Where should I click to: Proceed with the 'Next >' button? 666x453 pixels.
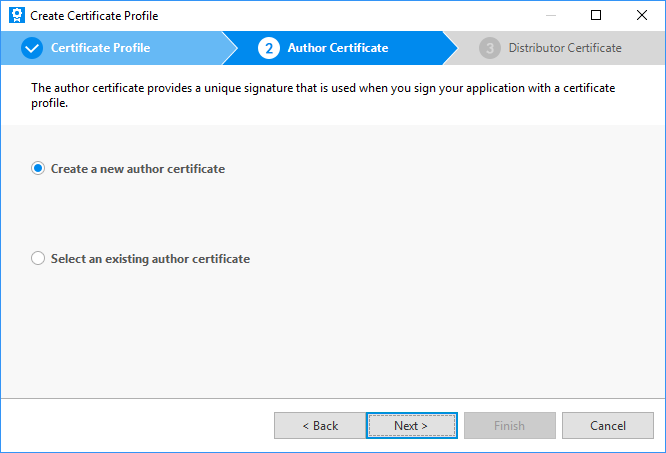click(x=411, y=426)
